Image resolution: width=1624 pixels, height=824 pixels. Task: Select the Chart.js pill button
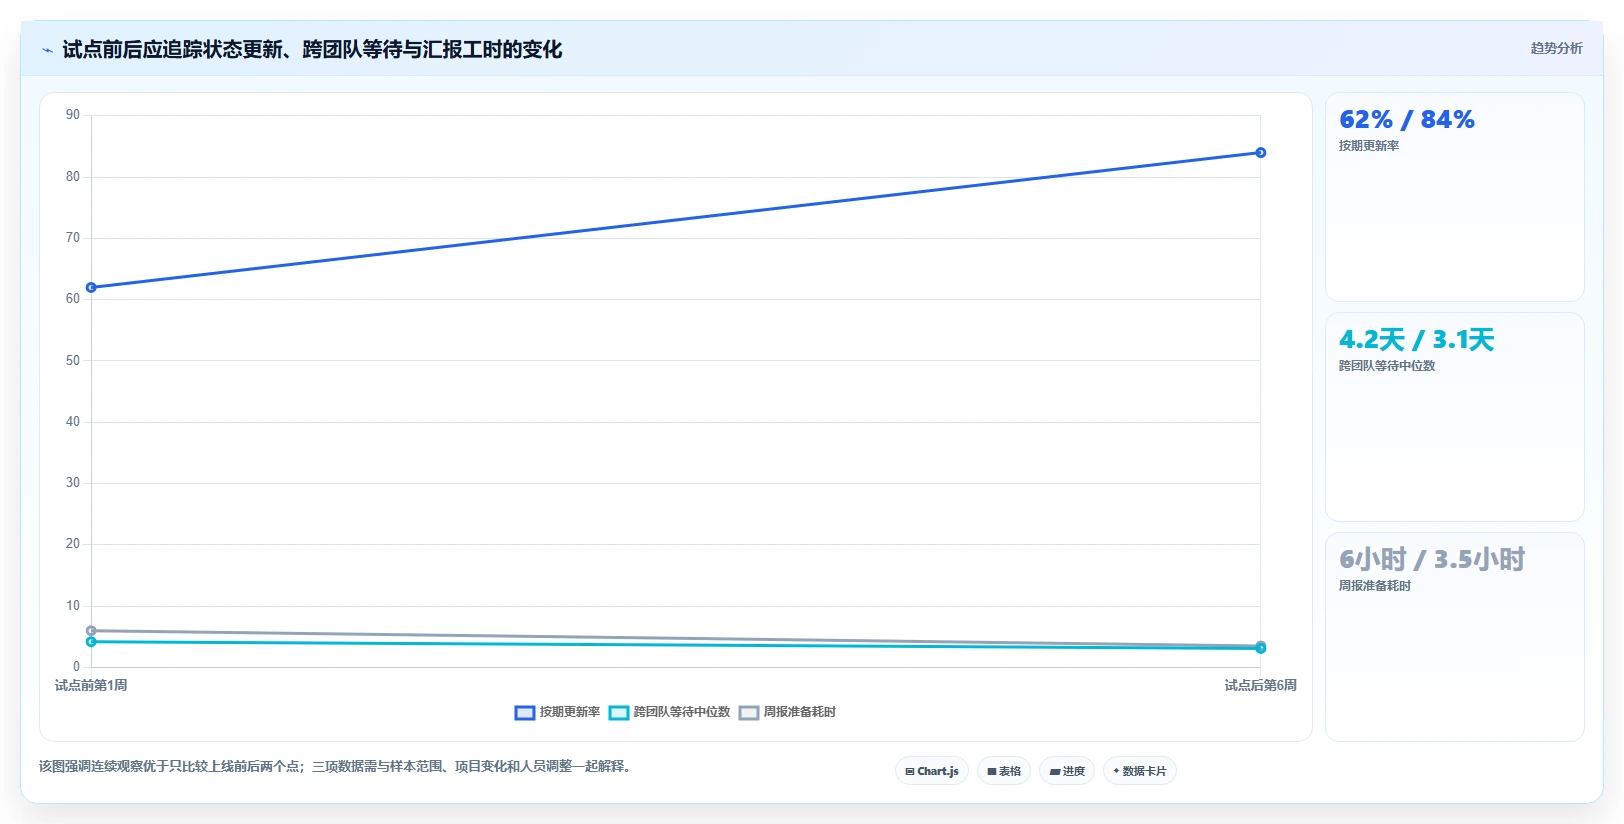[932, 771]
